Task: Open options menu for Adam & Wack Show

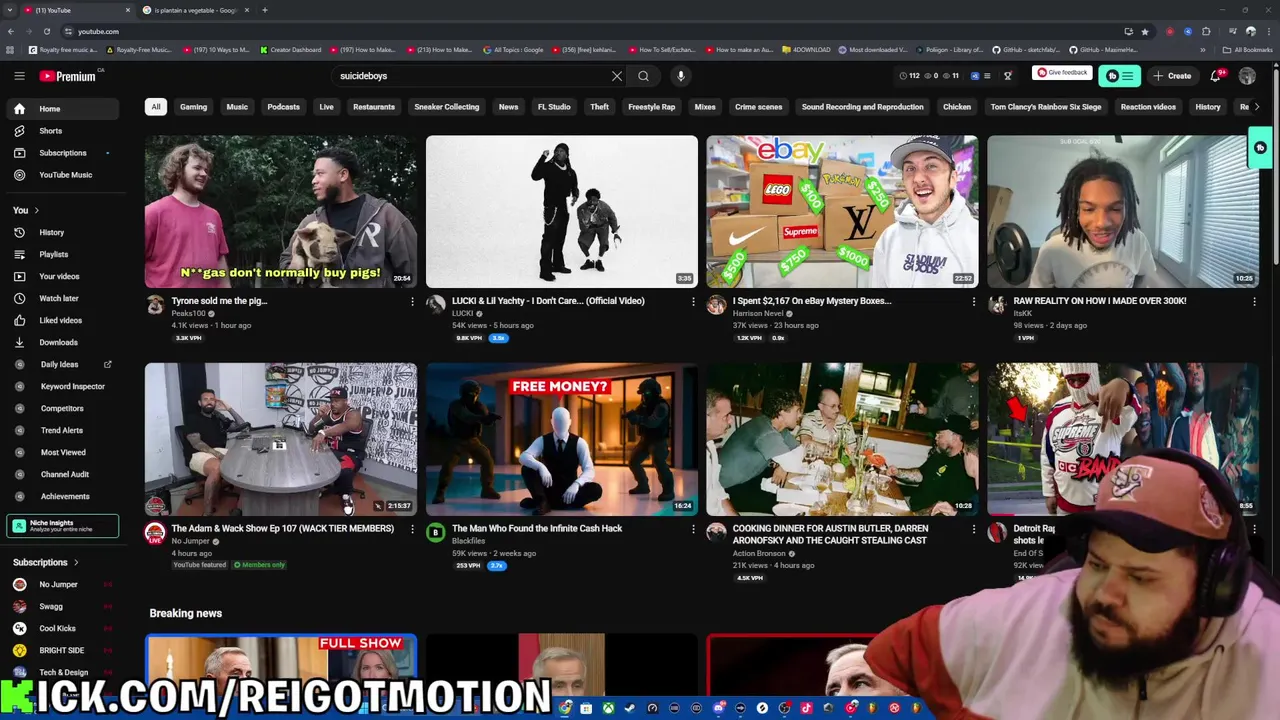Action: pyautogui.click(x=412, y=529)
